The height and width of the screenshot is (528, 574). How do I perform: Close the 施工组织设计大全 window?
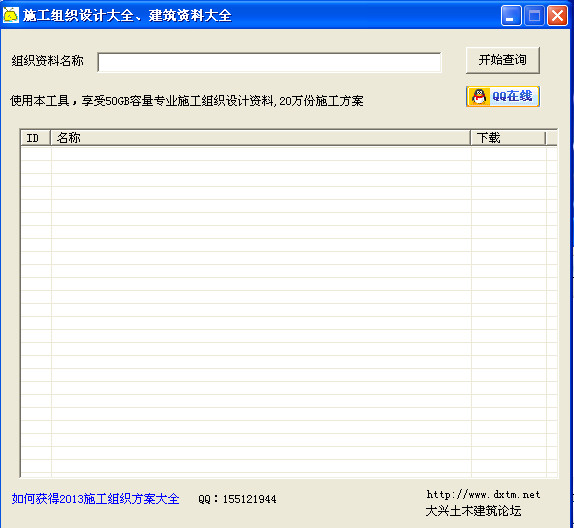[557, 16]
